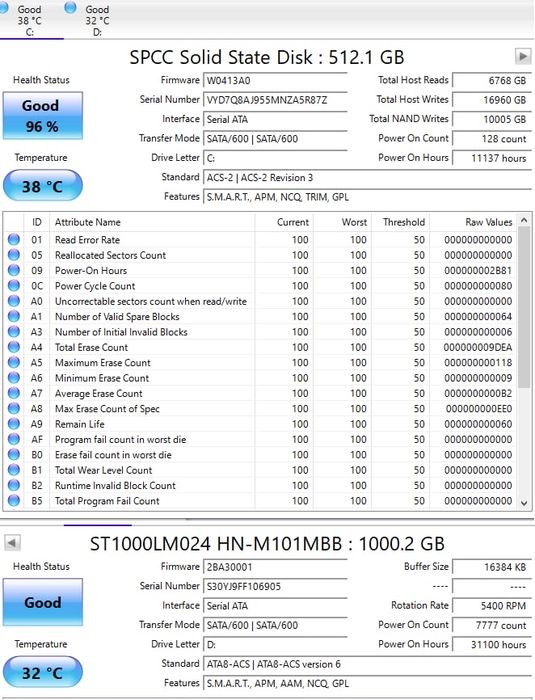Viewport: 535px width, 700px height.
Task: Select the D: drive tab at top
Action: (97, 20)
